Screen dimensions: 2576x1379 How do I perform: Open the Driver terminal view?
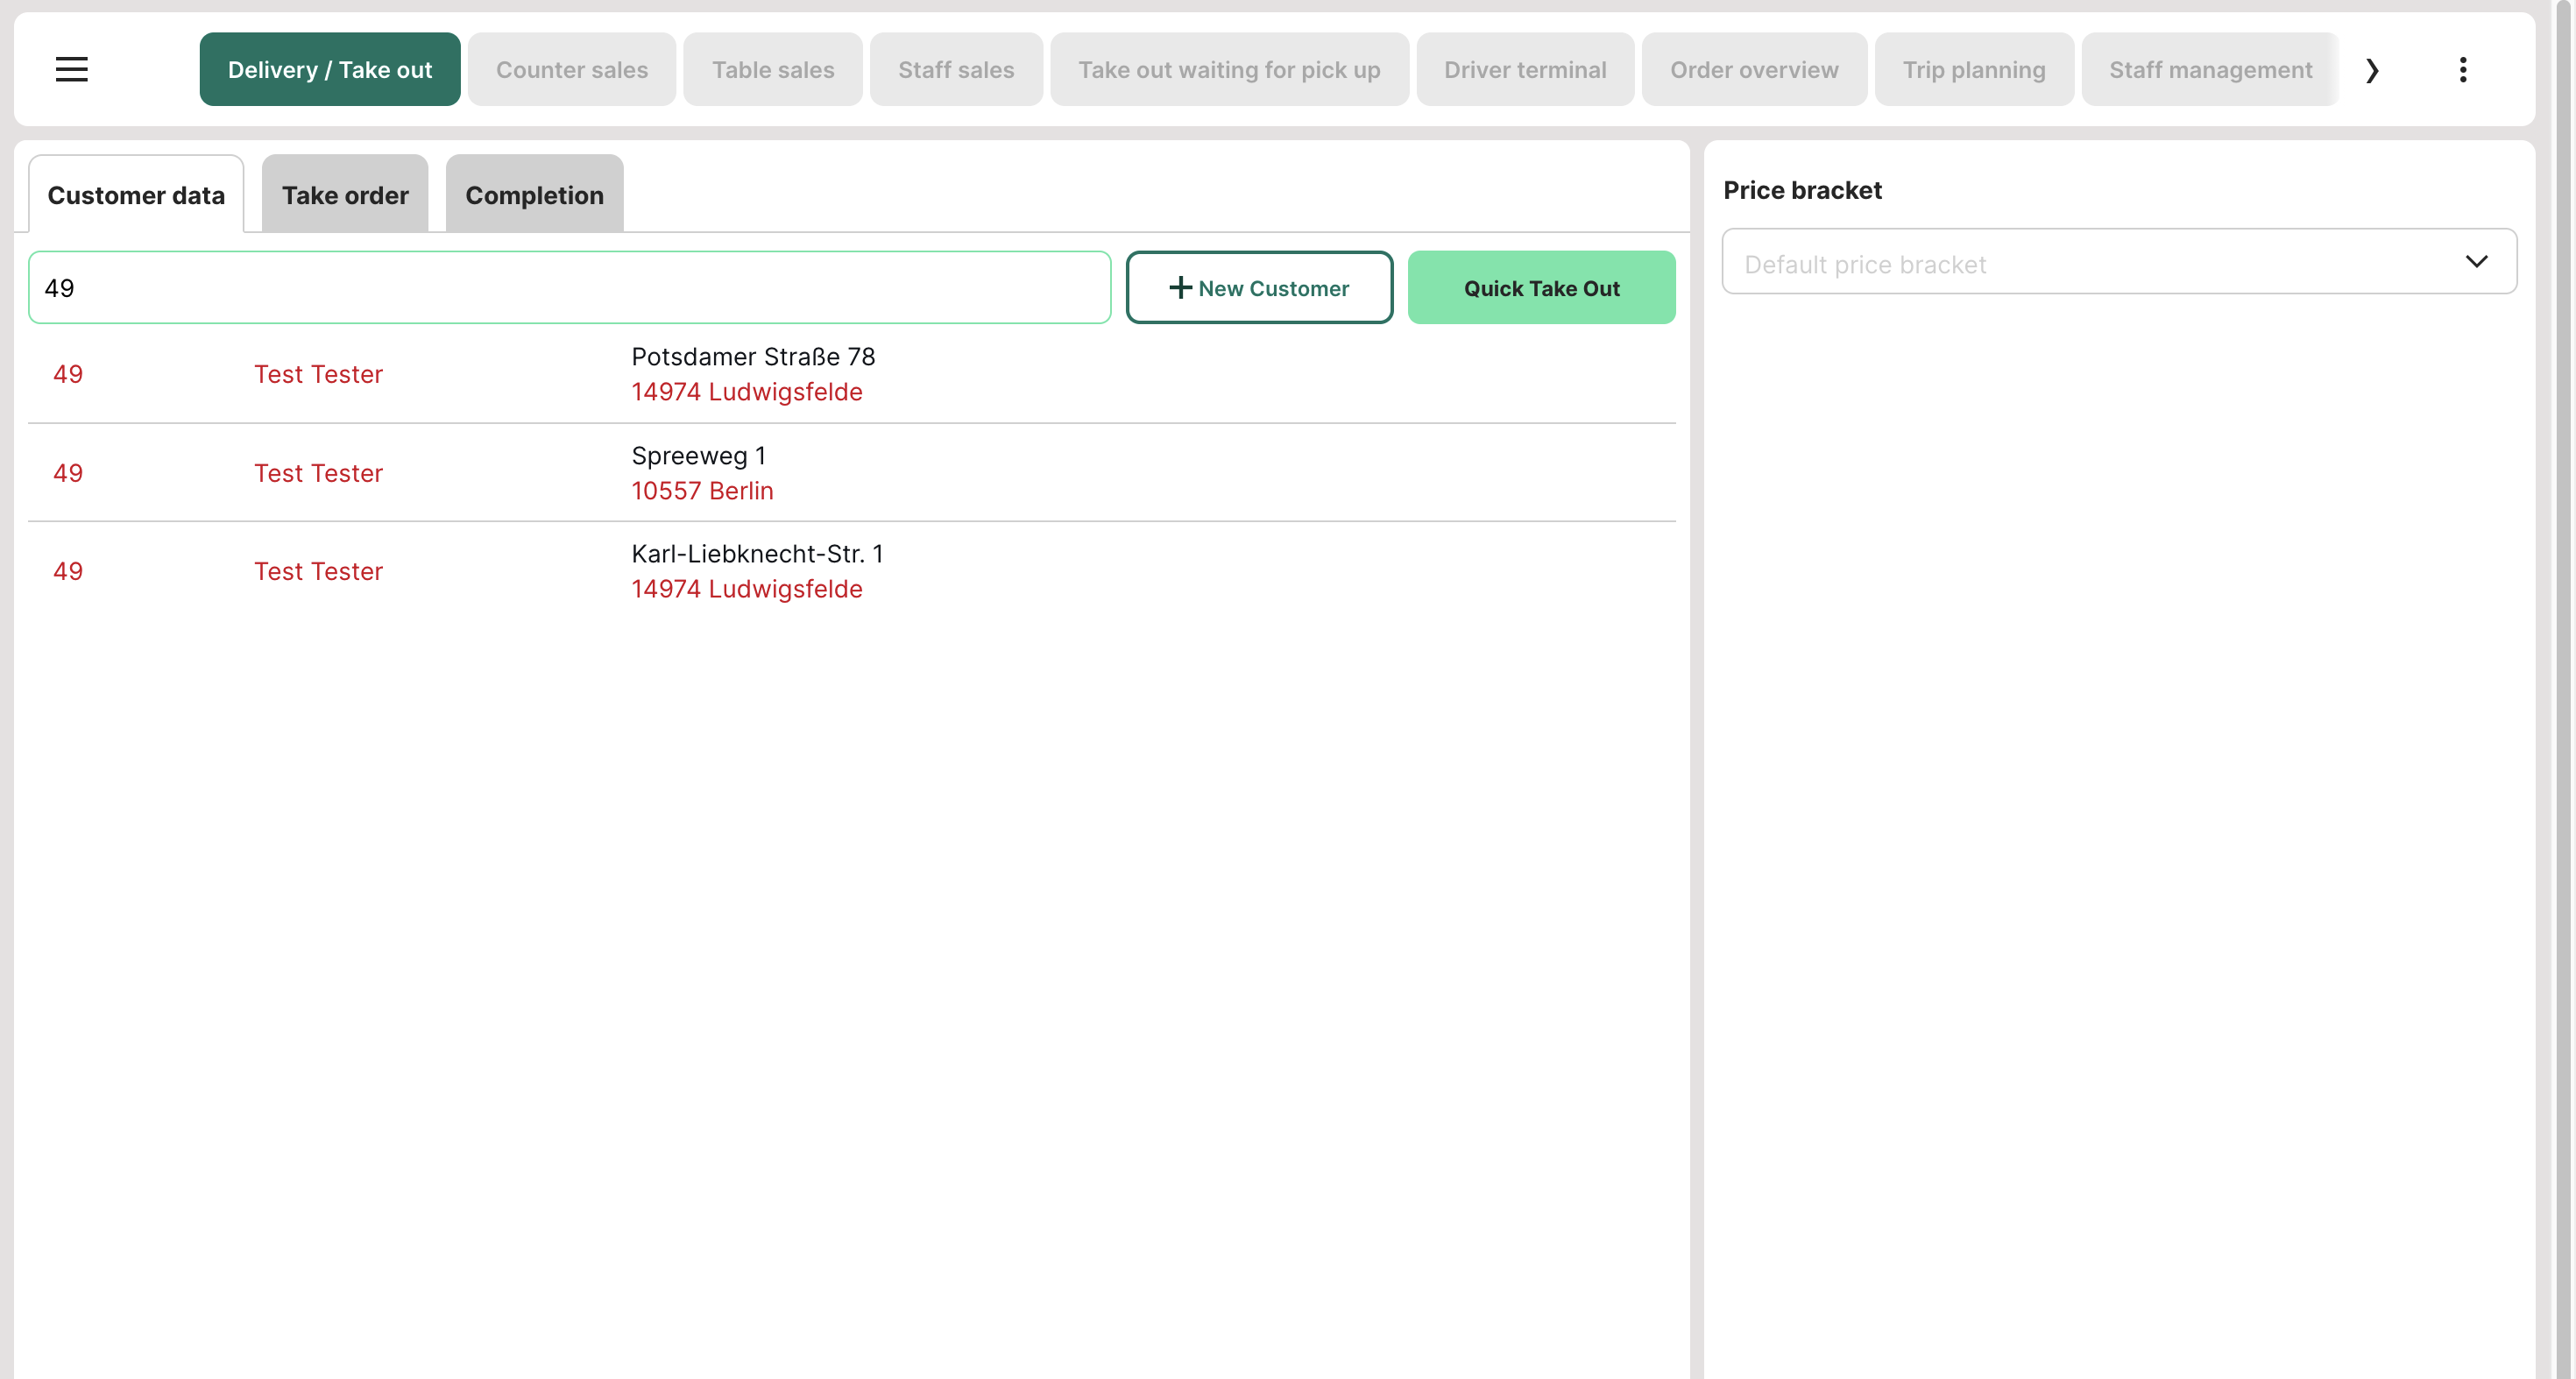(1524, 70)
